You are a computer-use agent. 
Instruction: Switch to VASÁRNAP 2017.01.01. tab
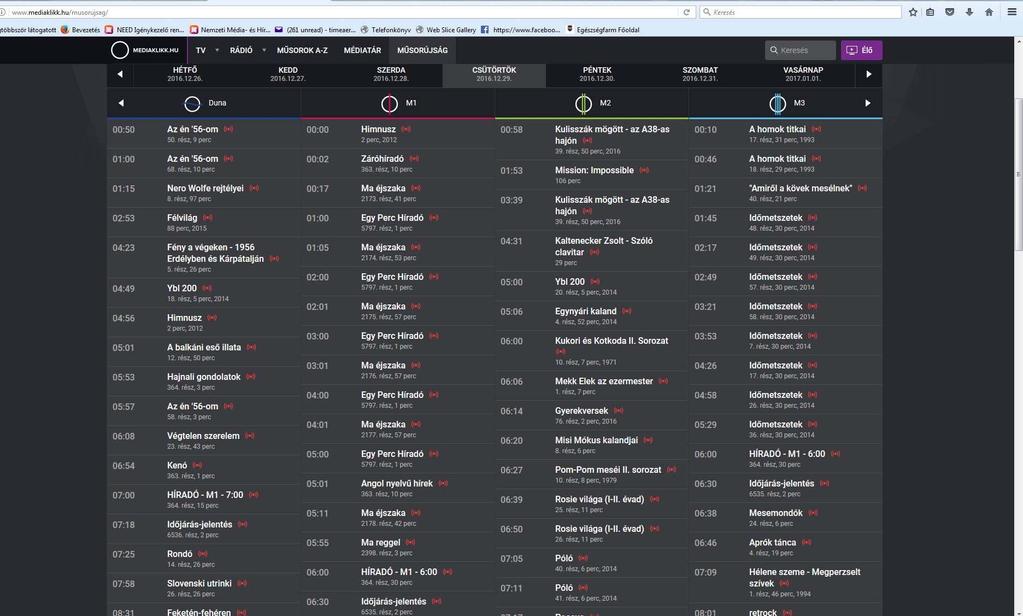point(803,74)
